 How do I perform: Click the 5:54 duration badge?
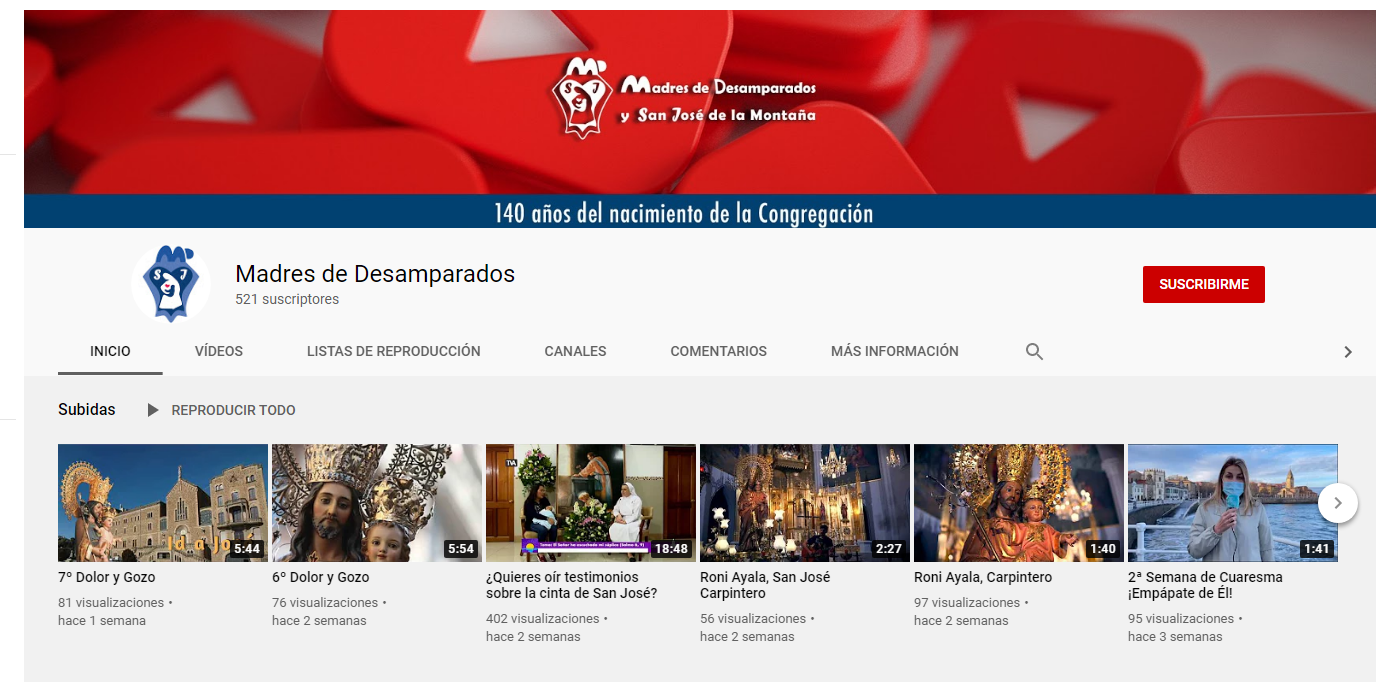click(461, 549)
